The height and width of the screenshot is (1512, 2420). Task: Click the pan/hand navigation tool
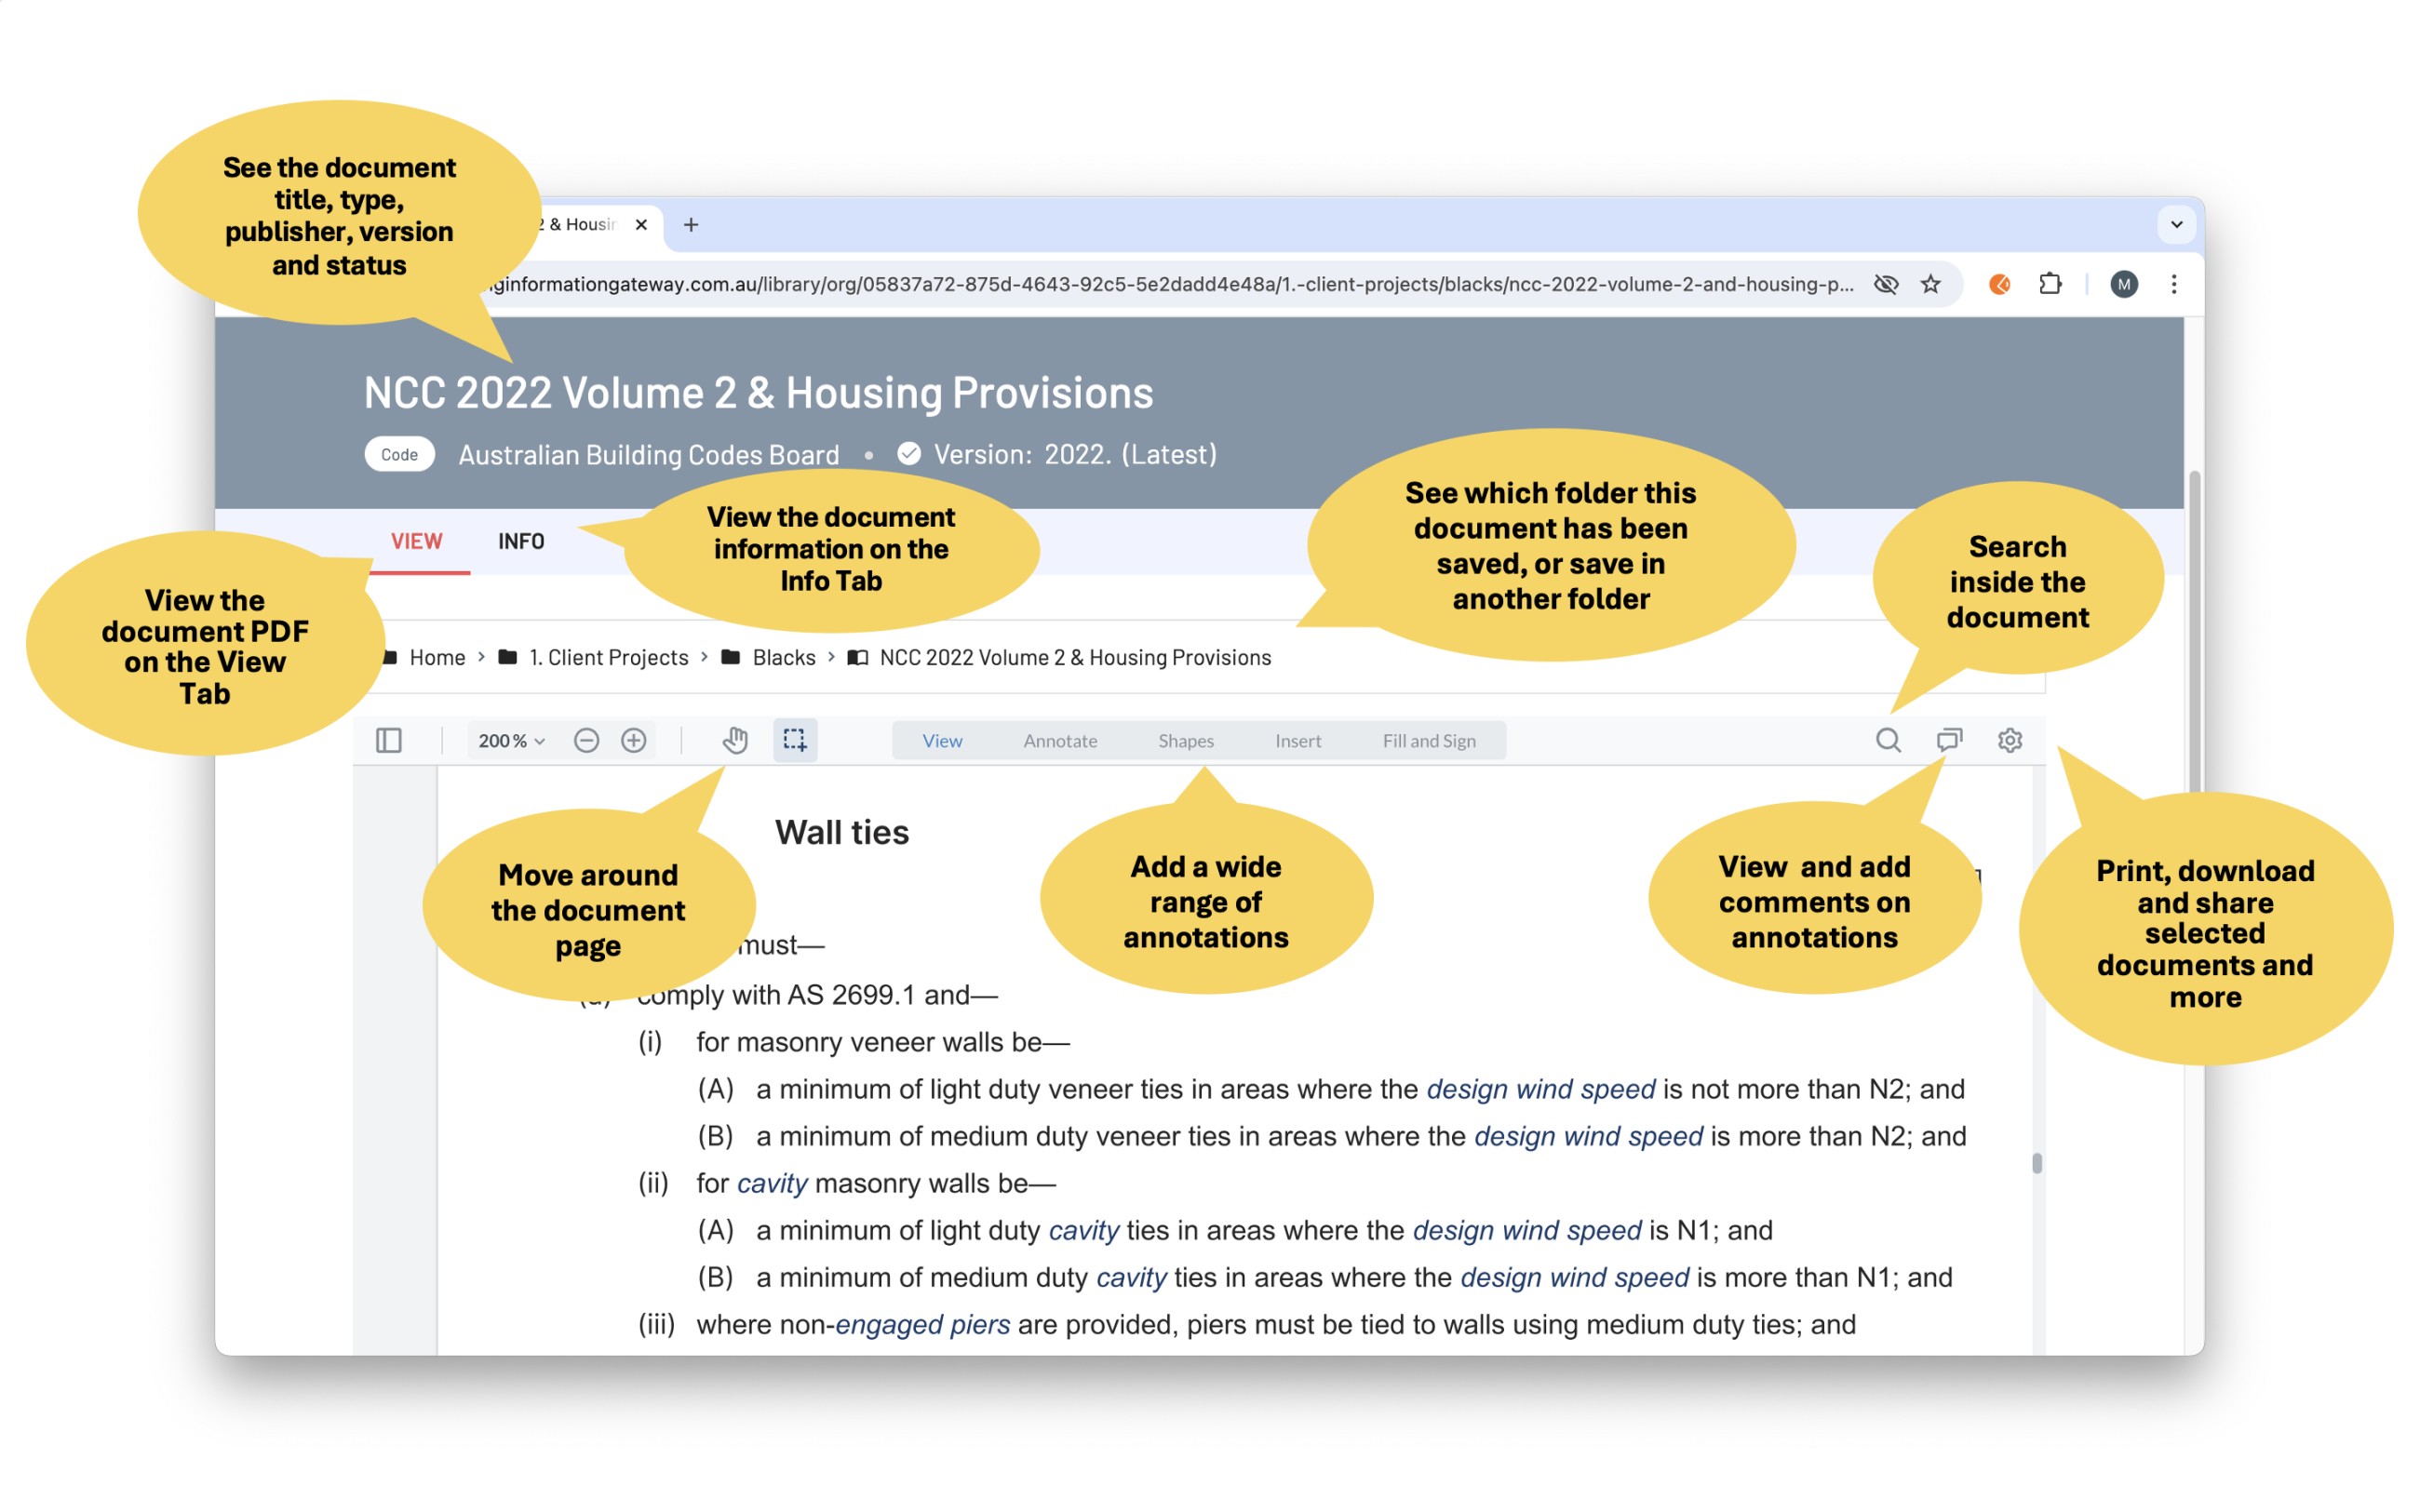pos(733,741)
